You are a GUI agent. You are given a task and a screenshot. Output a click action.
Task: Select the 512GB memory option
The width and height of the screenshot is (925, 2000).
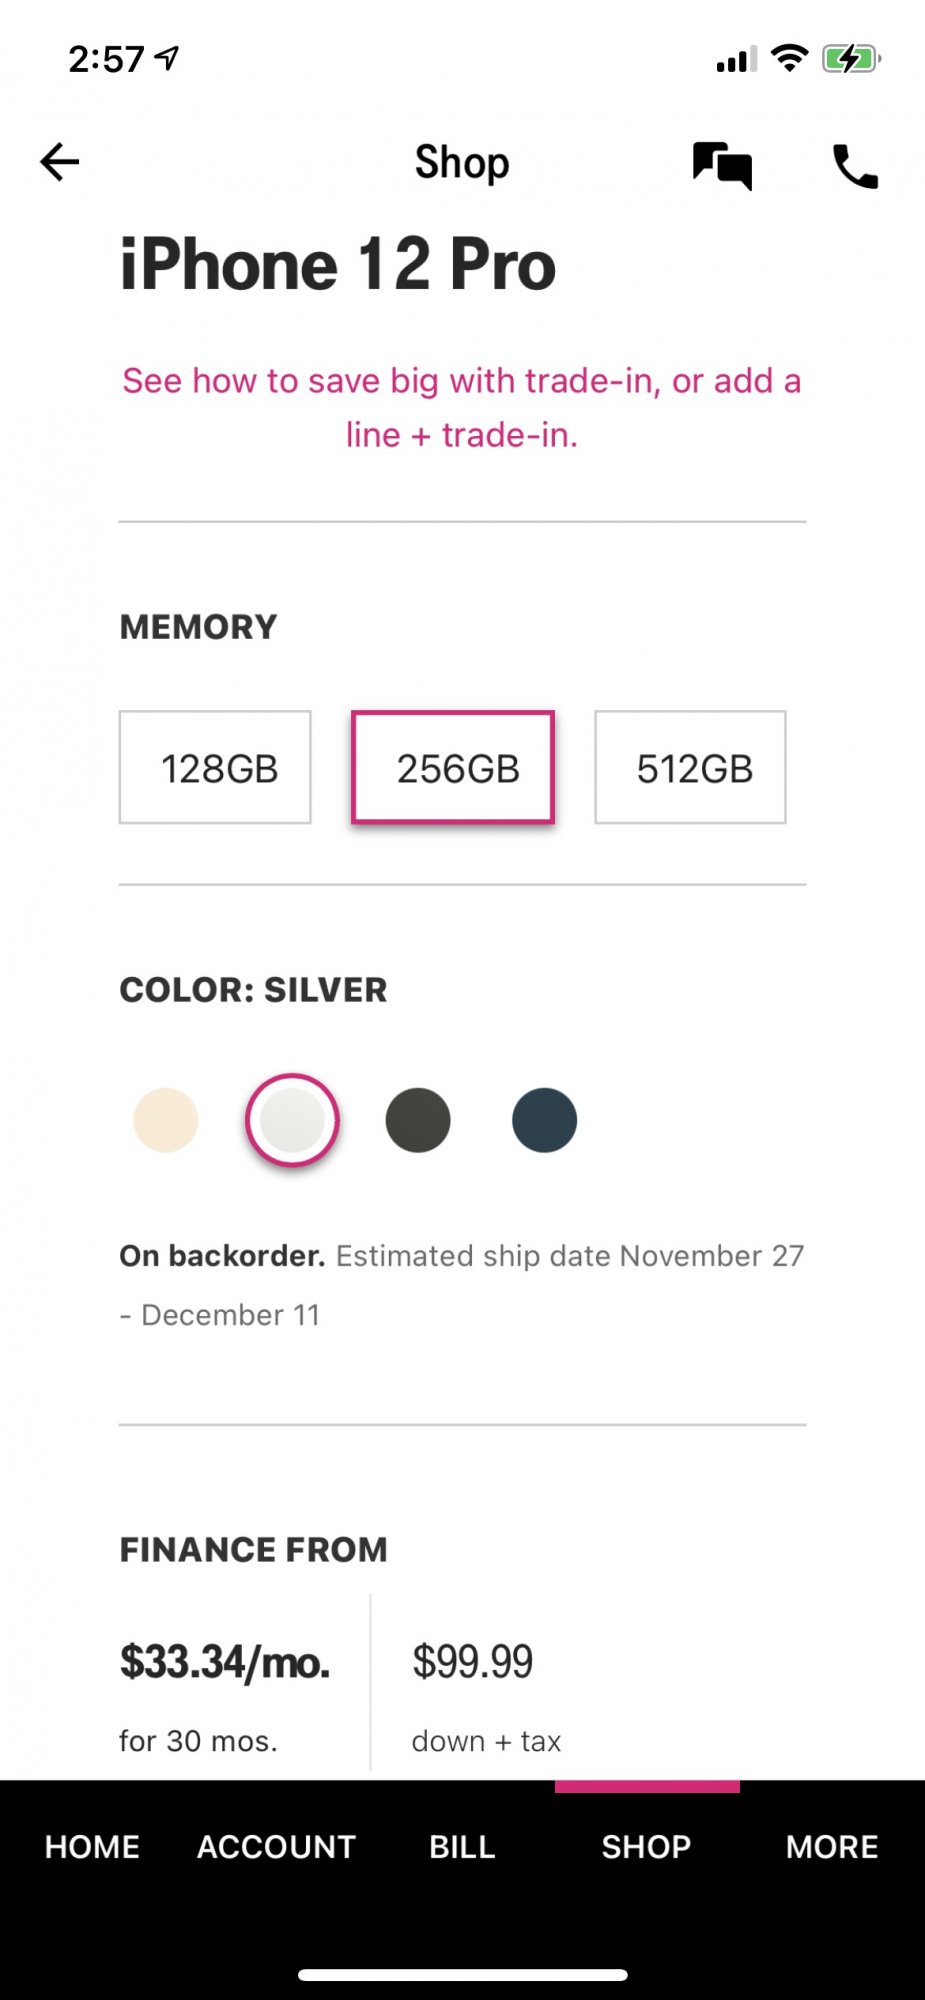point(690,767)
